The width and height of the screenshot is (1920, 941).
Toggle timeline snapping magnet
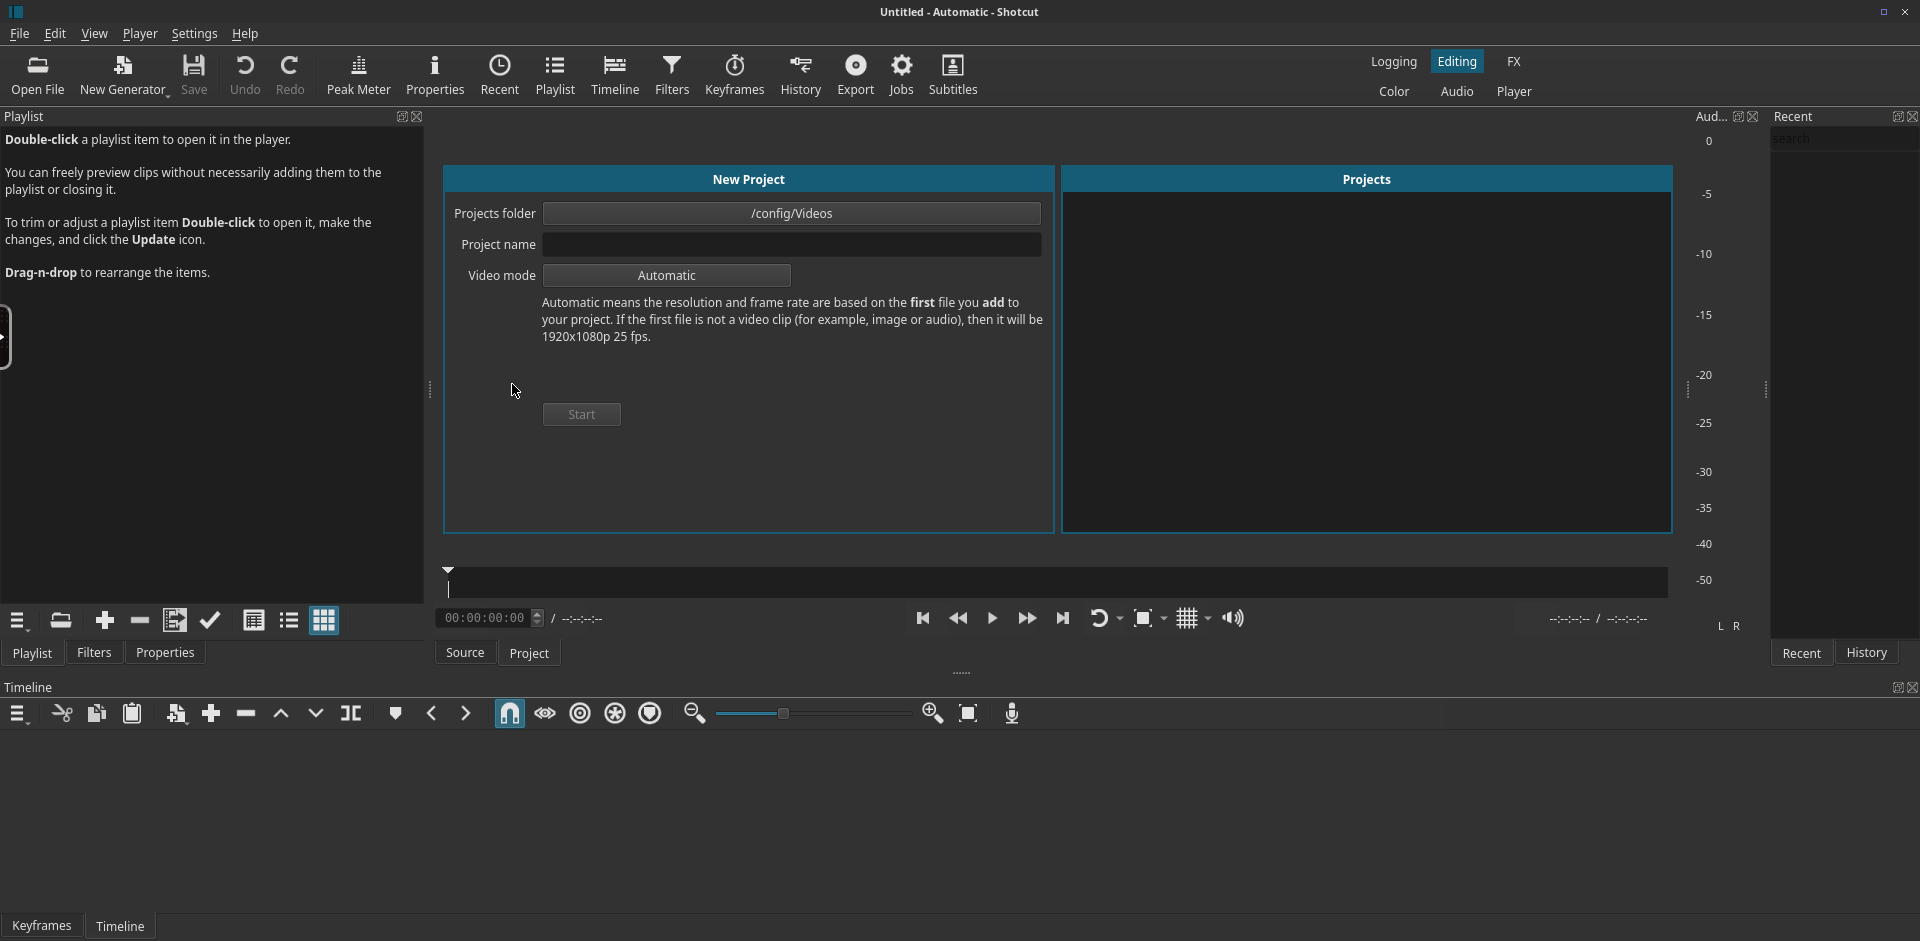pyautogui.click(x=510, y=714)
